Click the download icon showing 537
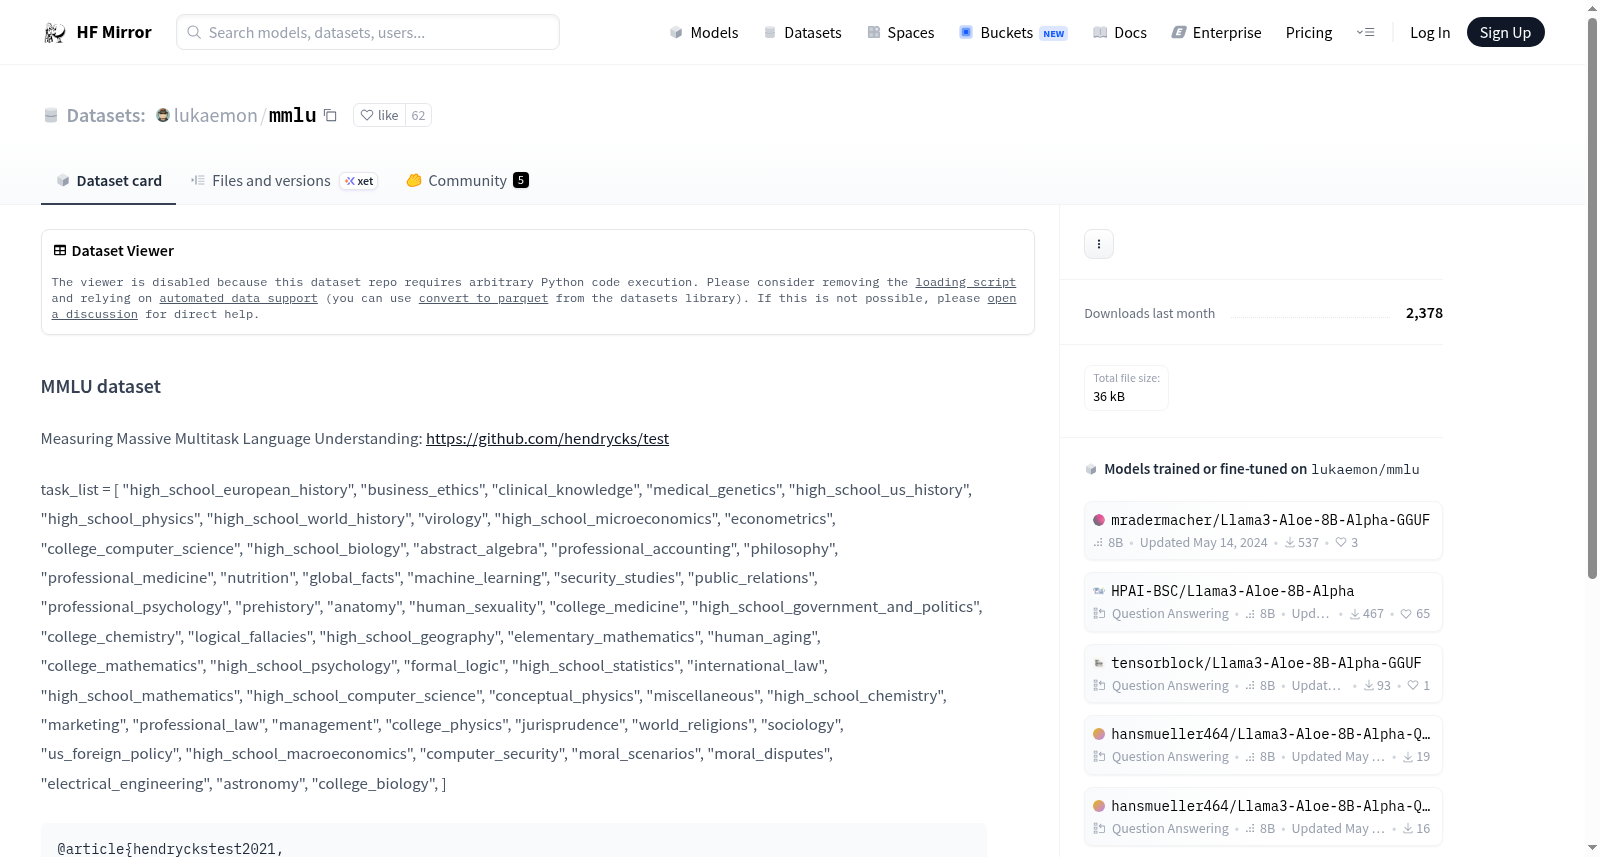This screenshot has height=857, width=1600. click(x=1290, y=543)
